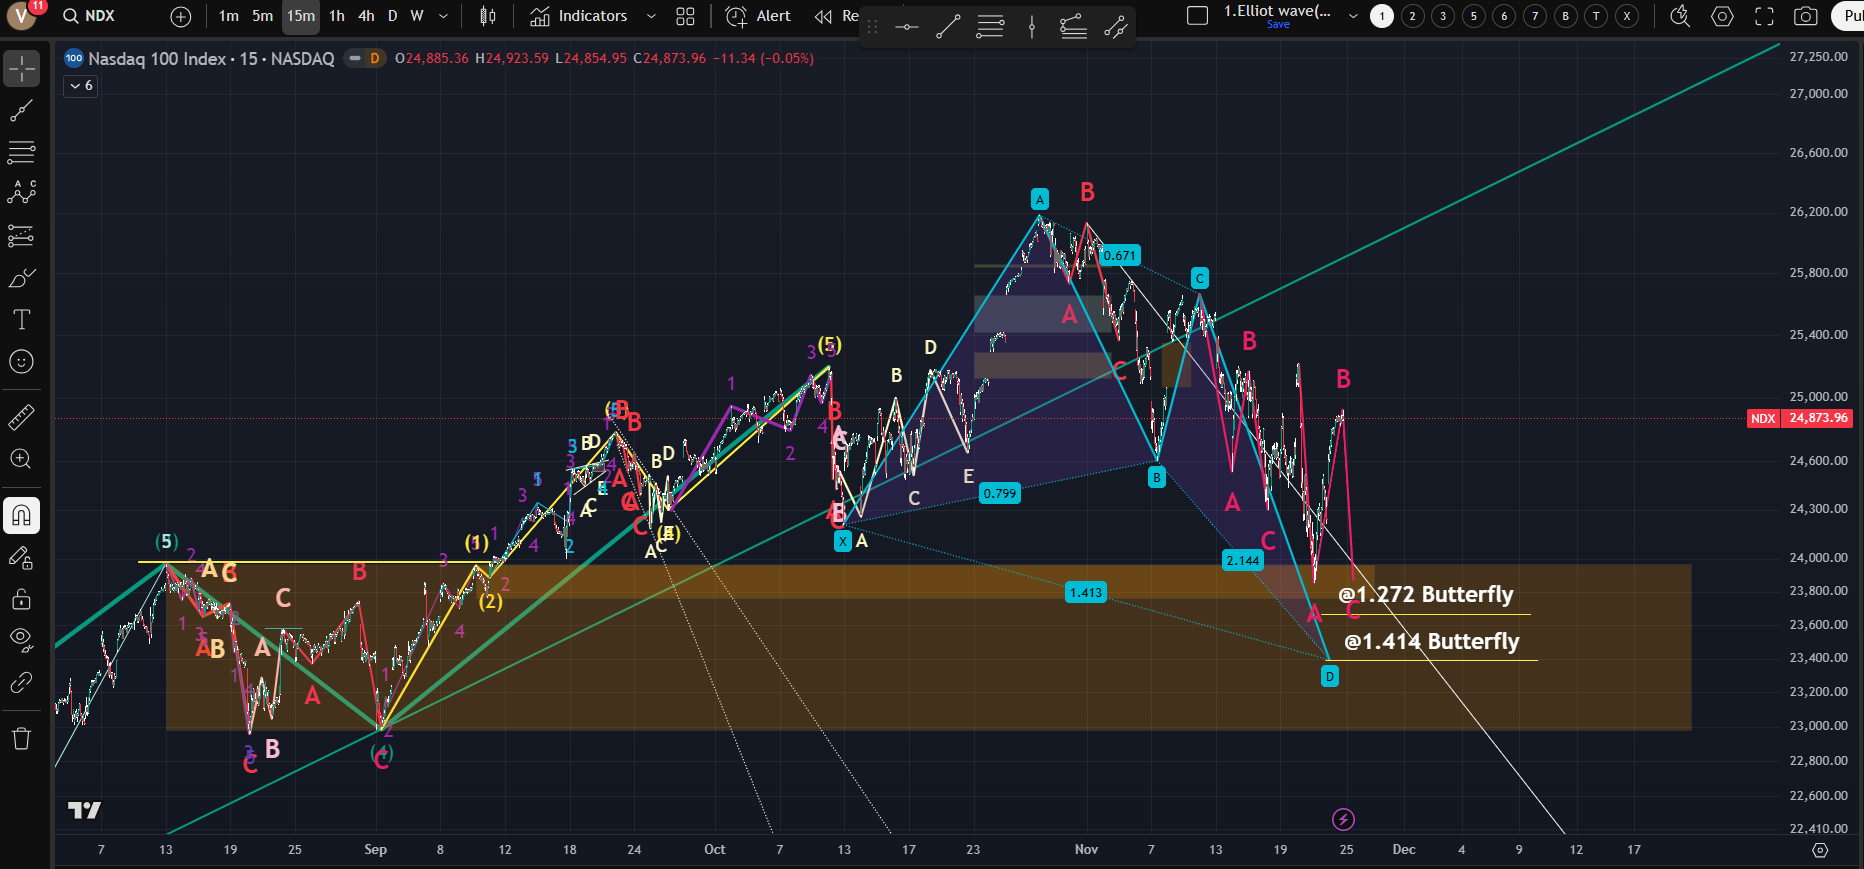Open the Indicators dialog
The height and width of the screenshot is (869, 1864).
579,16
